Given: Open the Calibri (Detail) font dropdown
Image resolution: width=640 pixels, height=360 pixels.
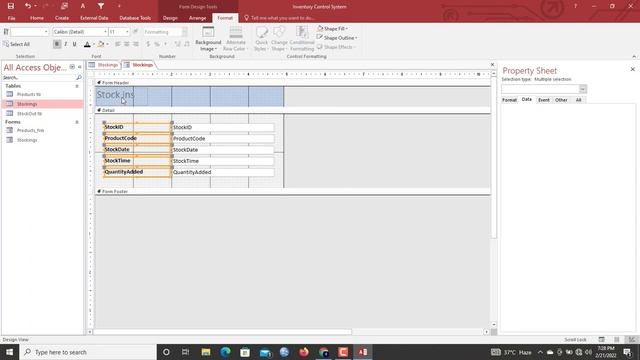Looking at the screenshot, I should point(105,31).
